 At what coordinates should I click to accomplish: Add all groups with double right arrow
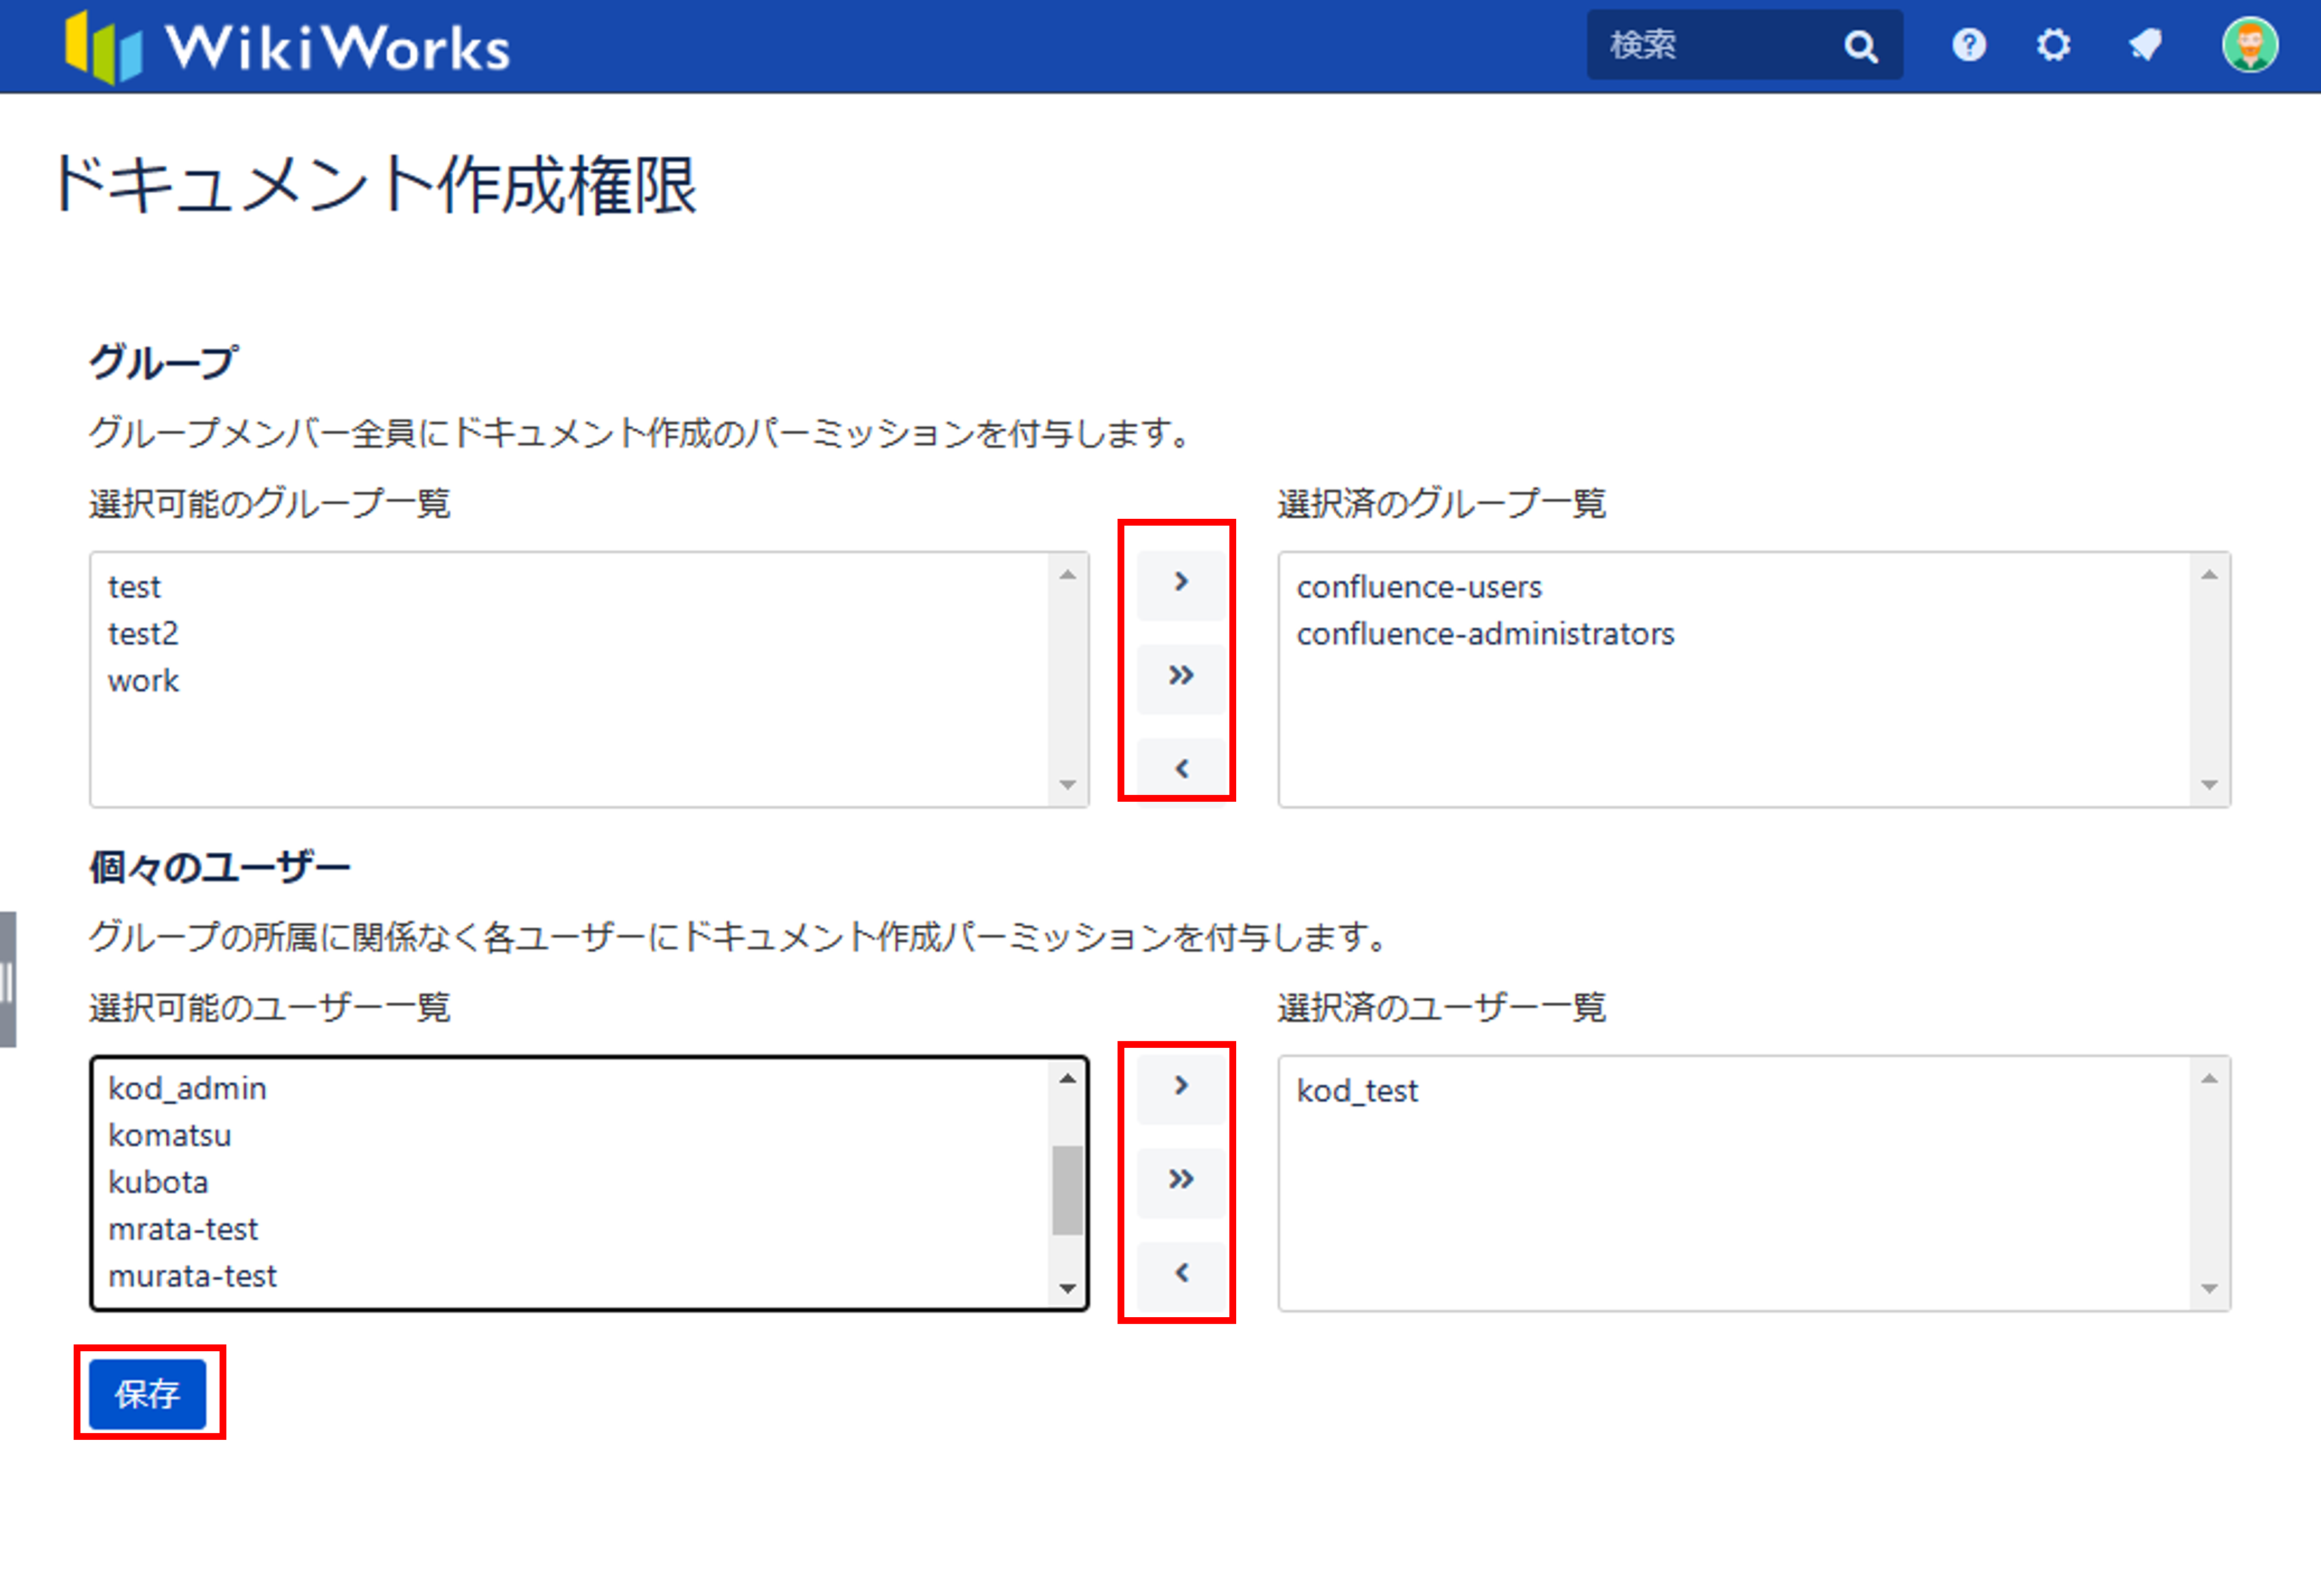point(1181,676)
